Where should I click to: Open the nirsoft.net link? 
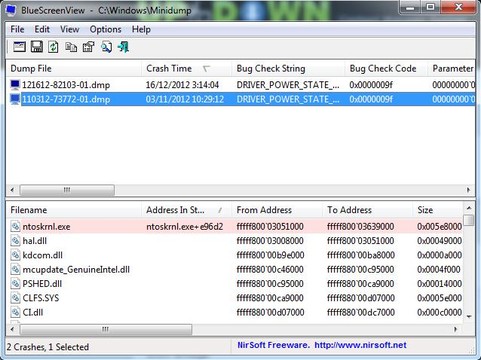tap(360, 345)
